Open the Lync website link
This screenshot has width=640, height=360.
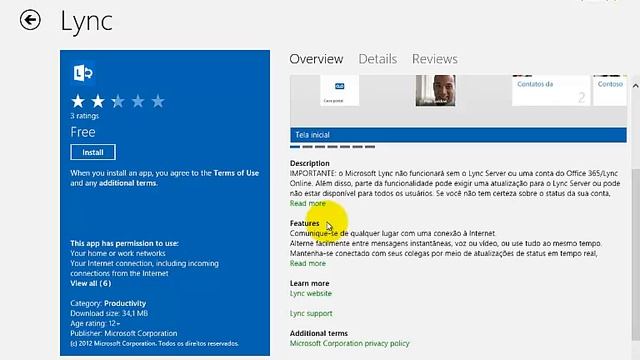coord(311,293)
